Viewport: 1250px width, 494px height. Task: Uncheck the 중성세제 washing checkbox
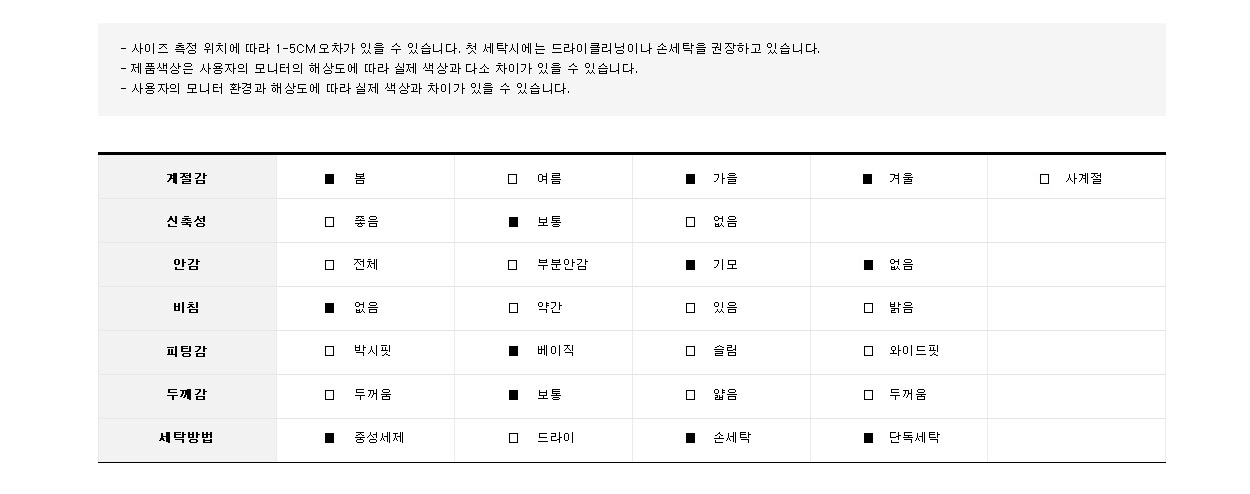click(x=330, y=438)
